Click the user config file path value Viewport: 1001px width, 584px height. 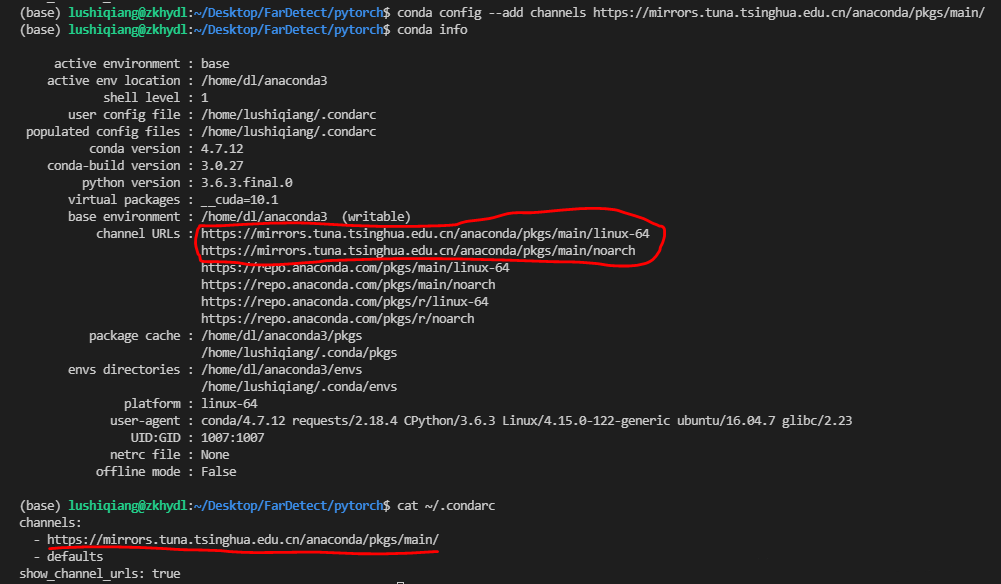coord(288,115)
